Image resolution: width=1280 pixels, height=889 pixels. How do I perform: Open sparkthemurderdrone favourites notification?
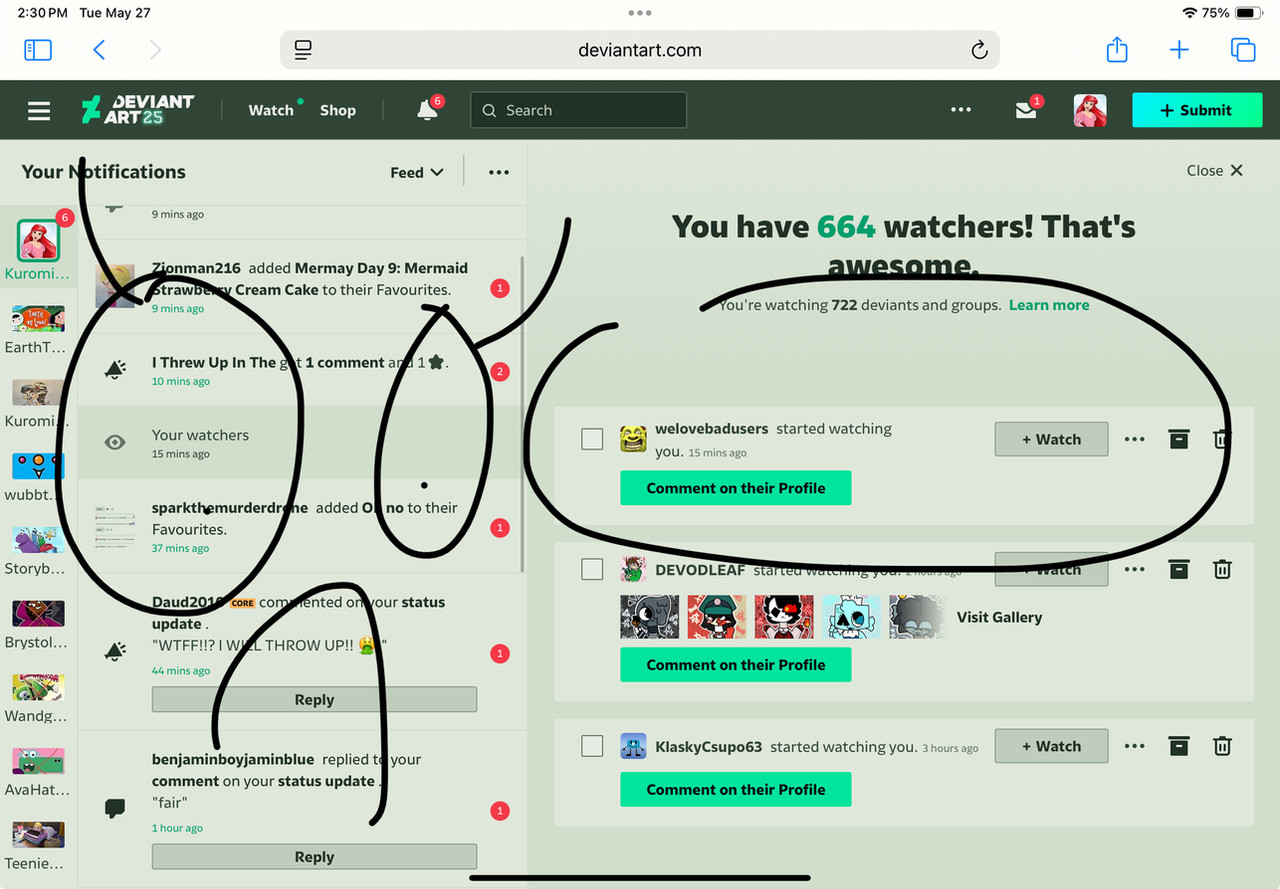click(x=301, y=527)
